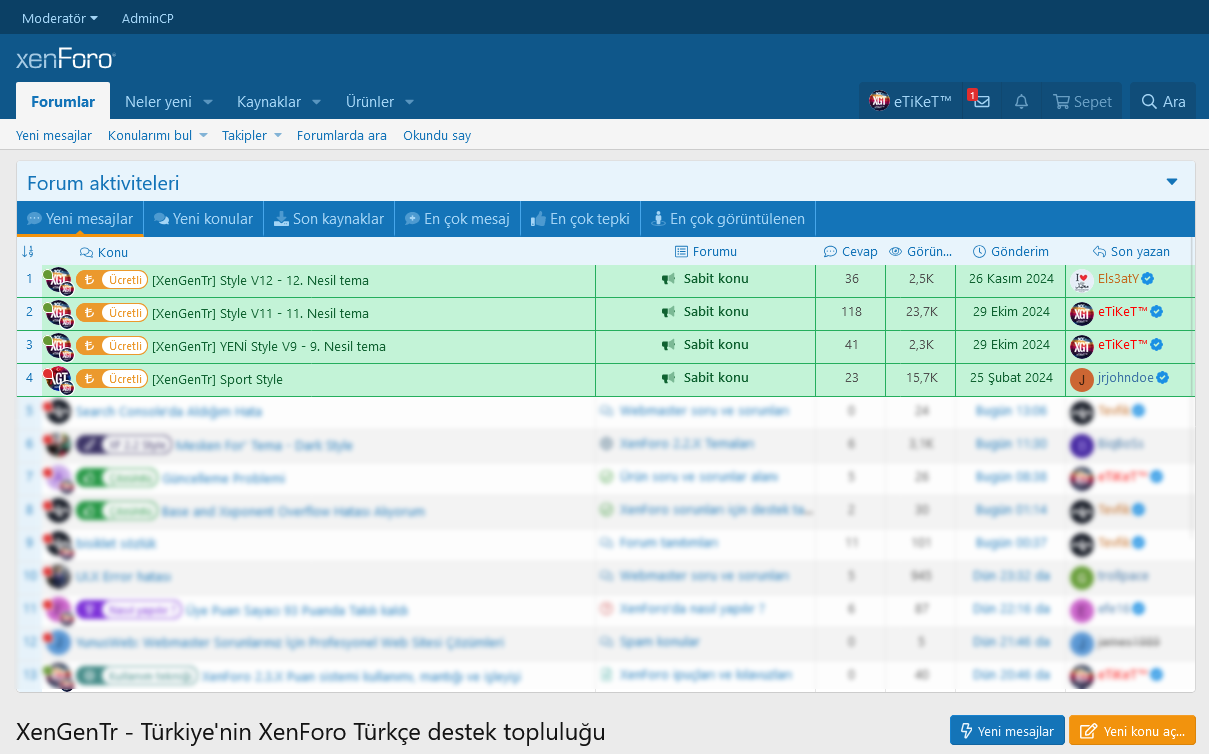Switch to the Yeni konular tab
1209x754 pixels.
click(x=204, y=219)
